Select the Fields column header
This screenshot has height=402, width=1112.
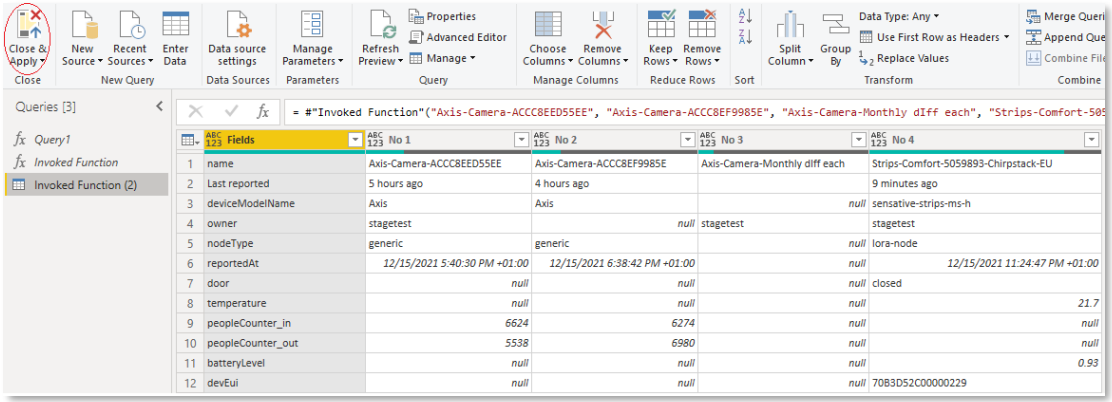(x=284, y=140)
